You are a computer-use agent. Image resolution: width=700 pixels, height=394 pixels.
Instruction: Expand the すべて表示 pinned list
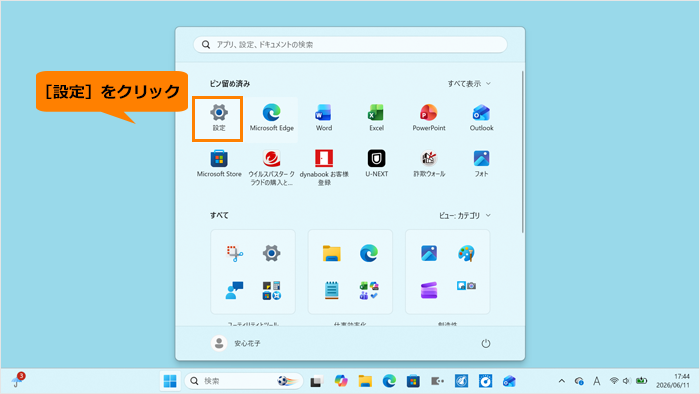click(x=469, y=83)
